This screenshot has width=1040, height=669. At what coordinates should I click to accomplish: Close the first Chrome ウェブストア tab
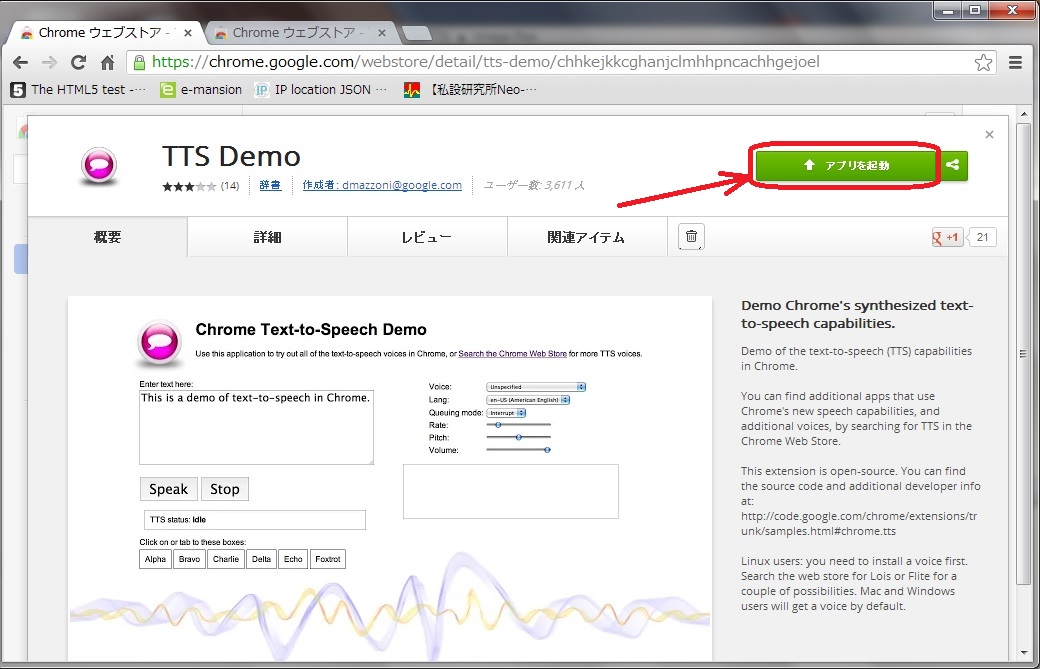tap(188, 32)
